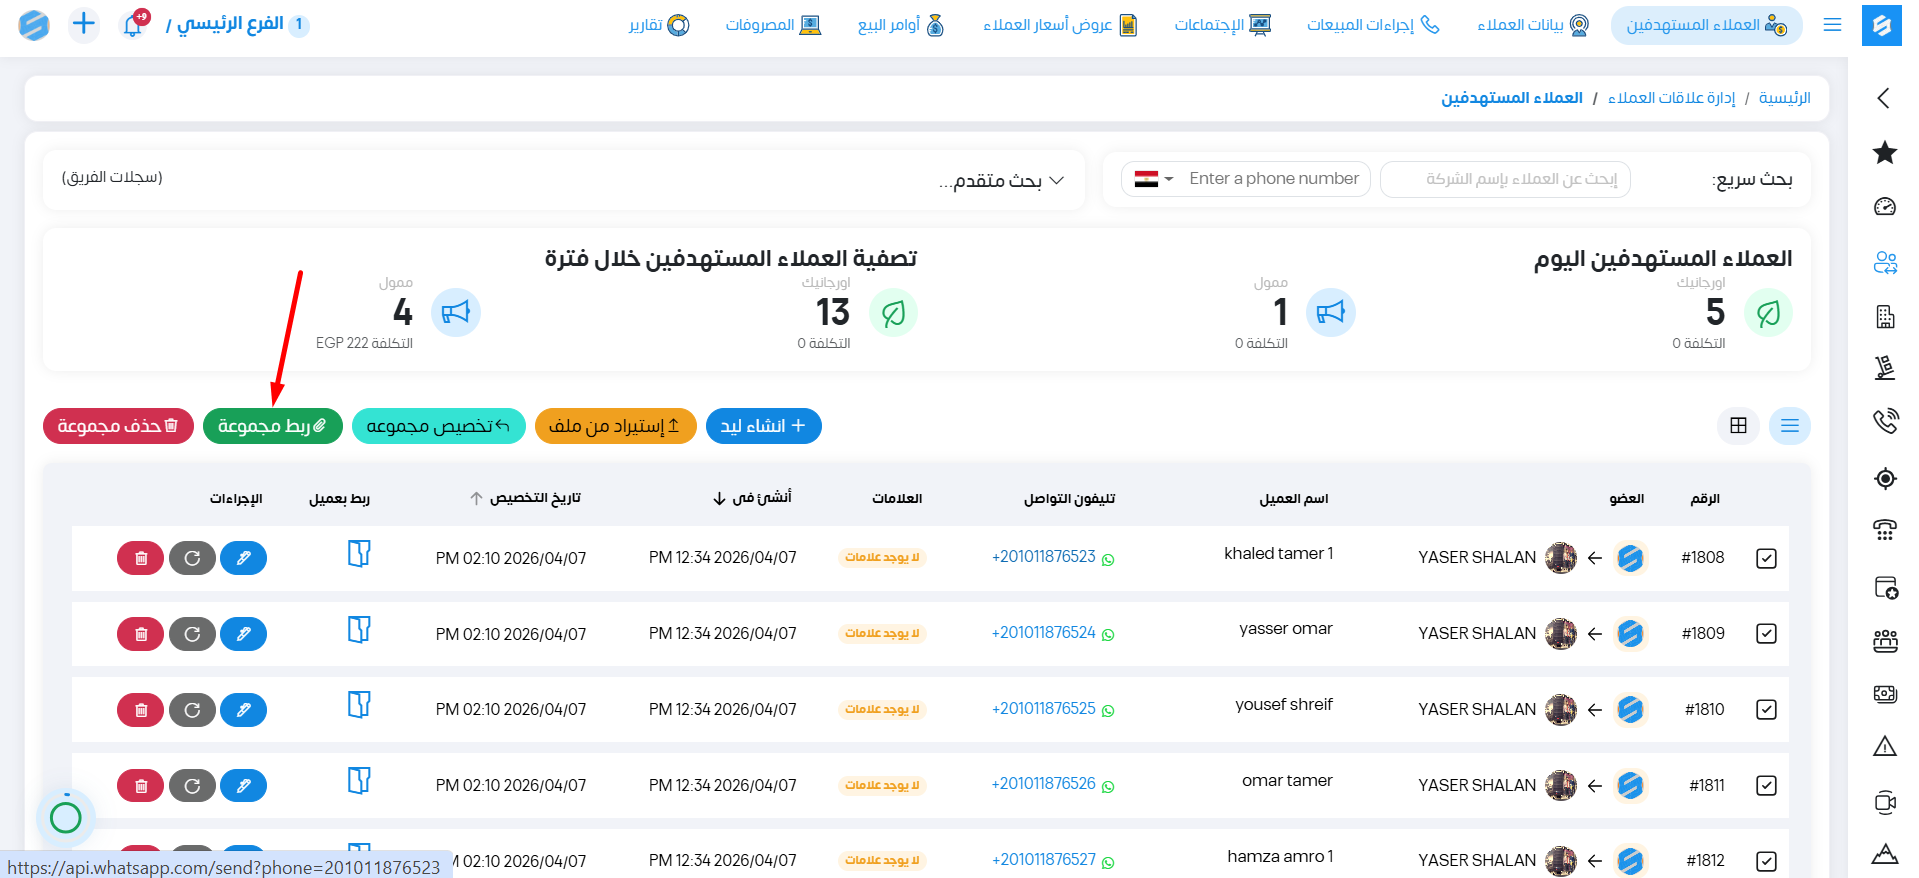Toggle the checkbox for record #1810
Viewport: 1919px width, 878px height.
pyautogui.click(x=1766, y=710)
